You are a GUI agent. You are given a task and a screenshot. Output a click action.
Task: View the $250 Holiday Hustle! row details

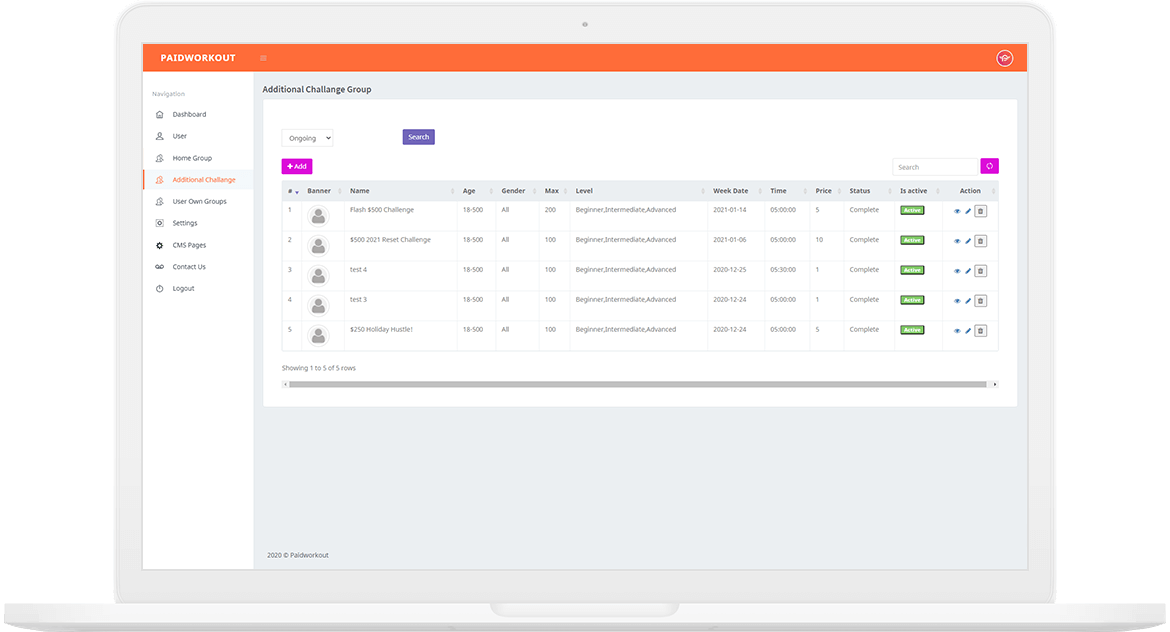(957, 331)
